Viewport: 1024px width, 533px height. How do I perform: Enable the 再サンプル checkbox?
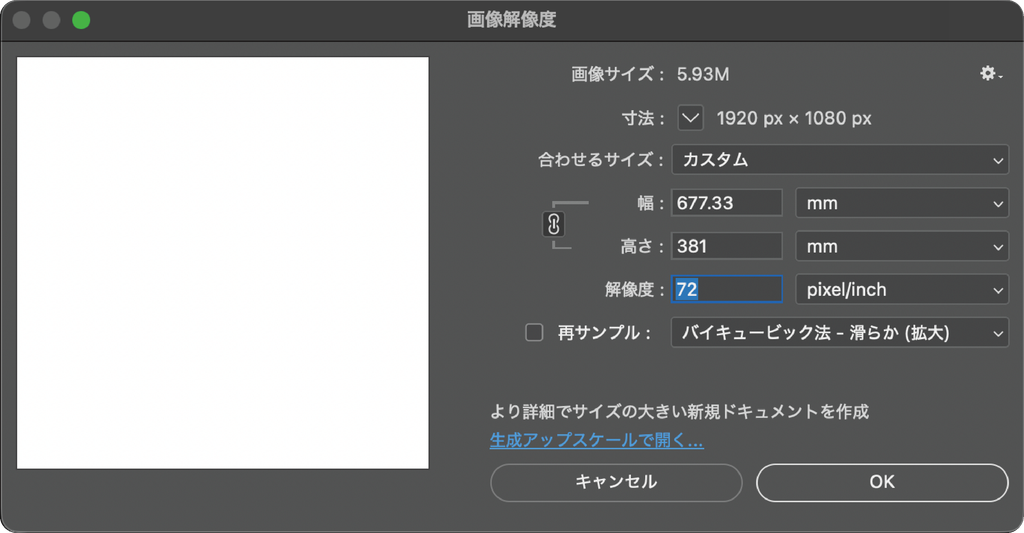pos(534,332)
